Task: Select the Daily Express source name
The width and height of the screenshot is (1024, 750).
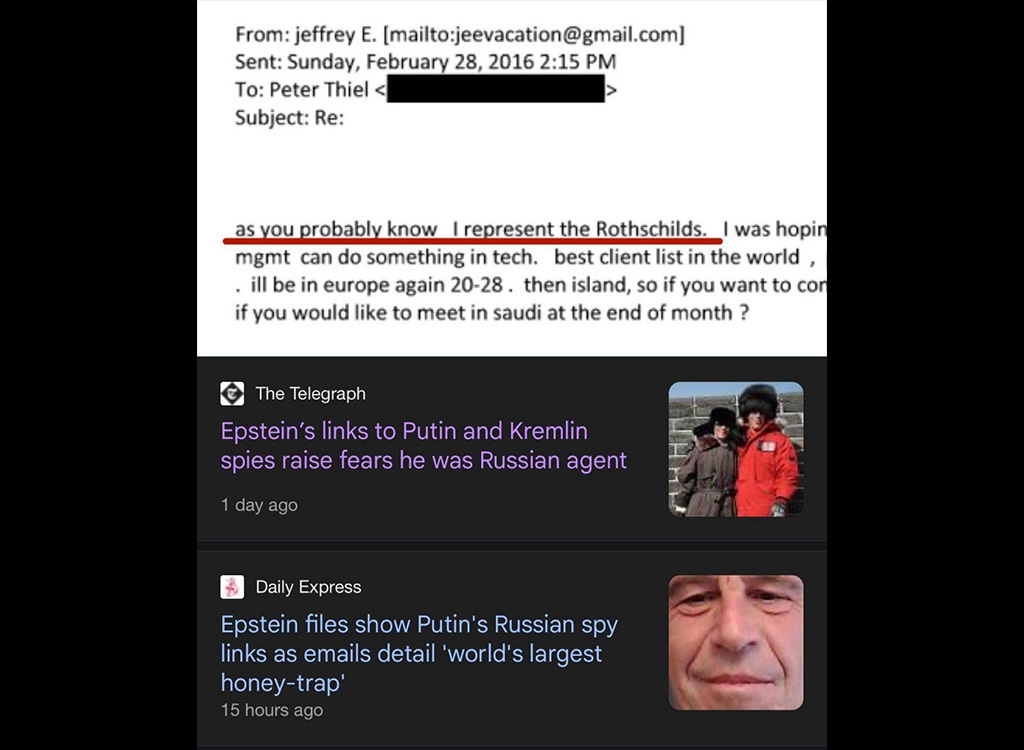Action: click(308, 587)
